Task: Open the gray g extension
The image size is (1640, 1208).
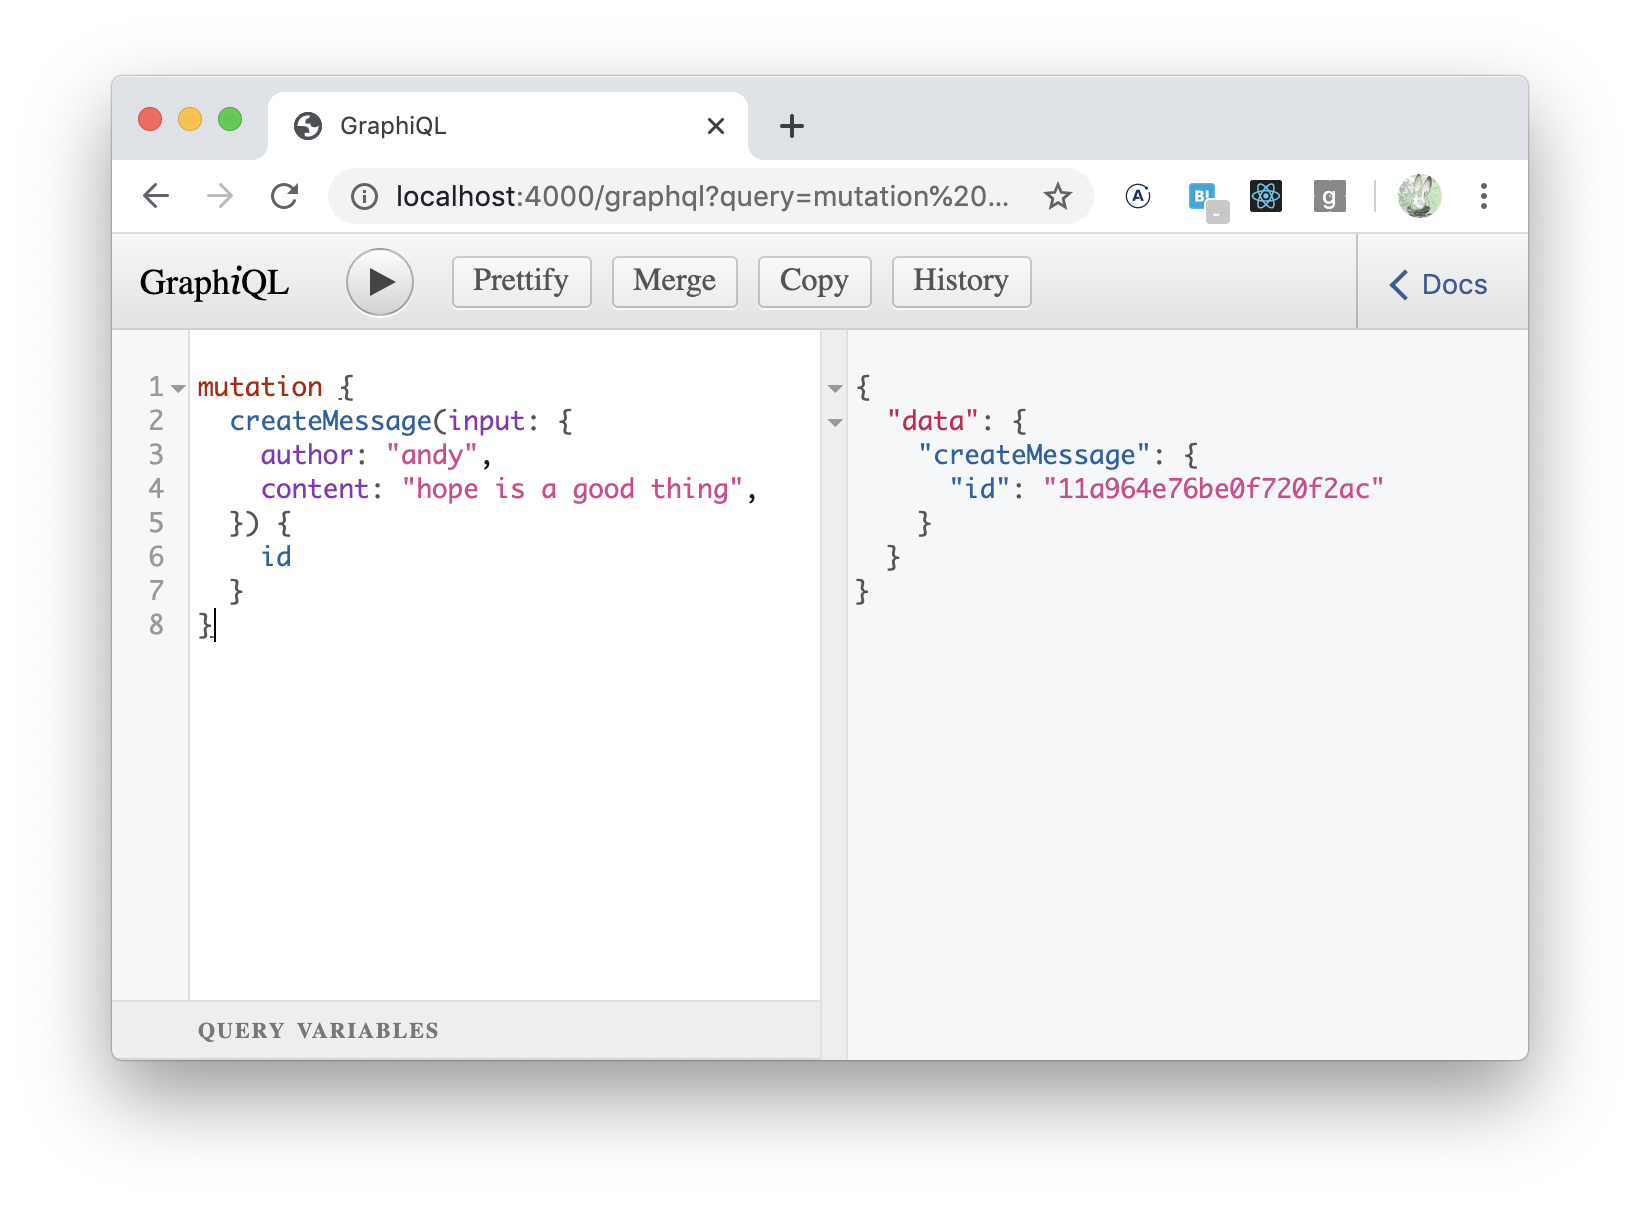Action: coord(1329,197)
